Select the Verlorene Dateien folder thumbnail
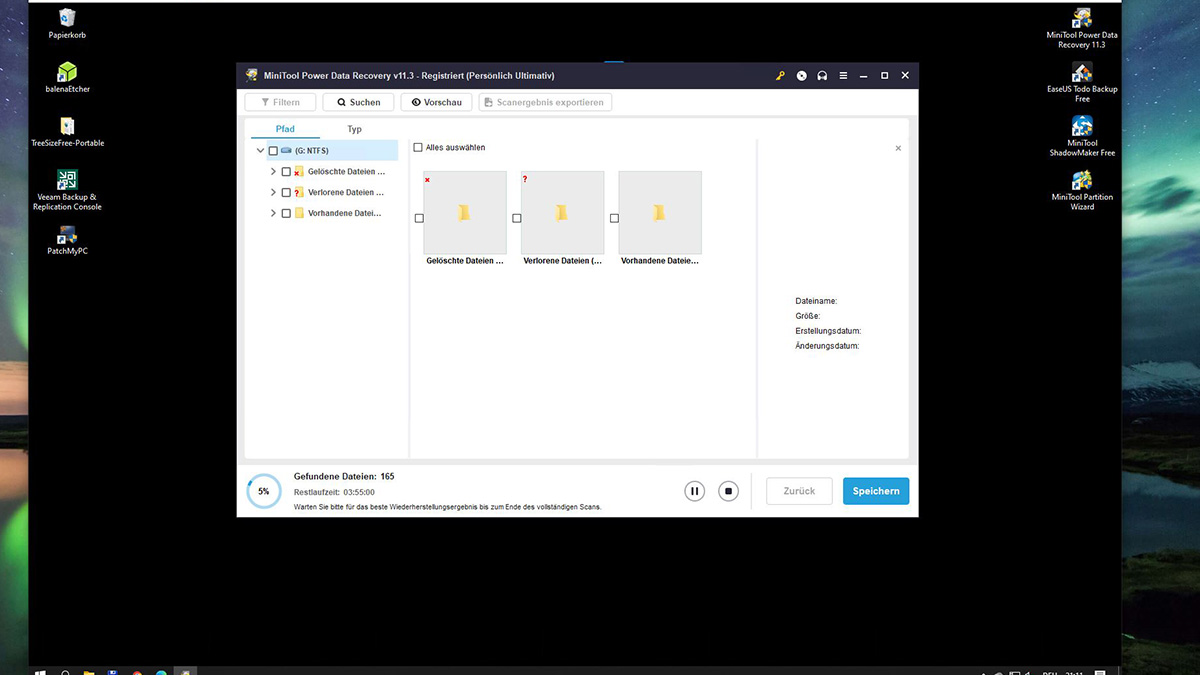Screen dimensions: 1200x675 pyautogui.click(x=562, y=212)
